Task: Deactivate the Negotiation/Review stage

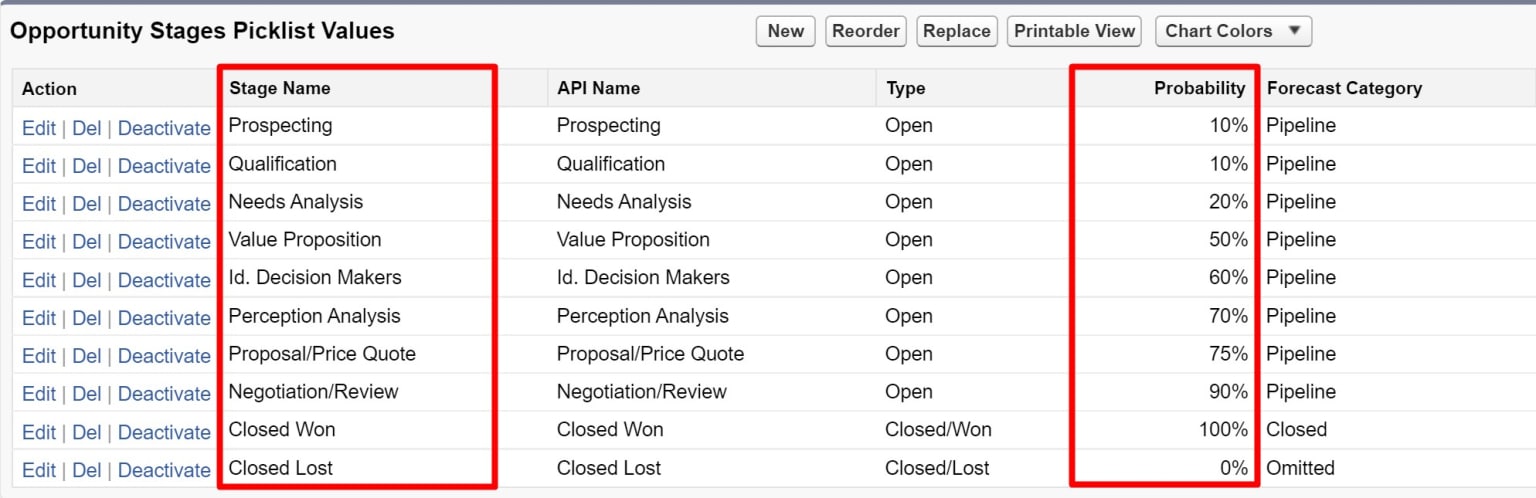Action: (164, 394)
